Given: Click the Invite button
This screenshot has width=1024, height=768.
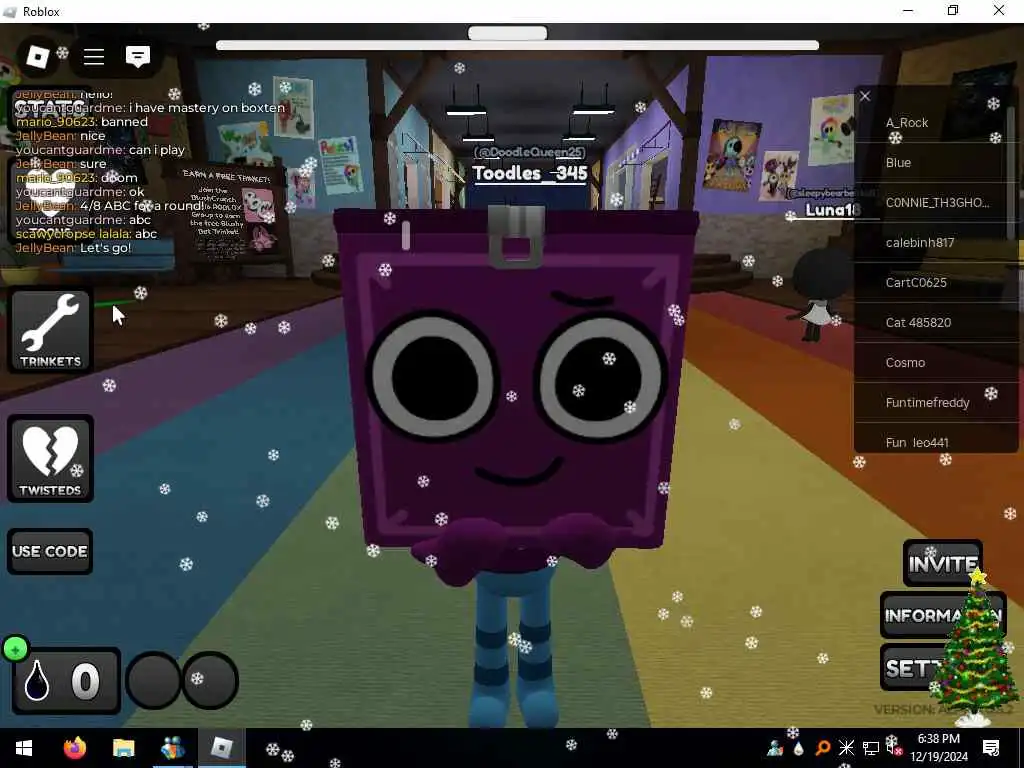Looking at the screenshot, I should (942, 563).
